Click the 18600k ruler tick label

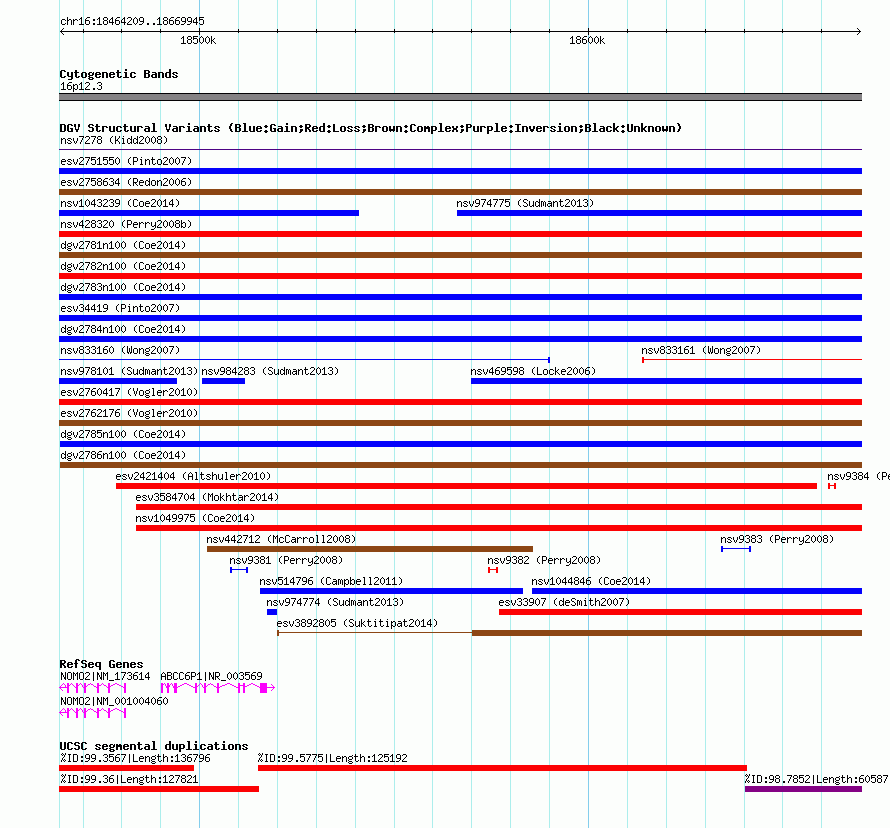[587, 40]
